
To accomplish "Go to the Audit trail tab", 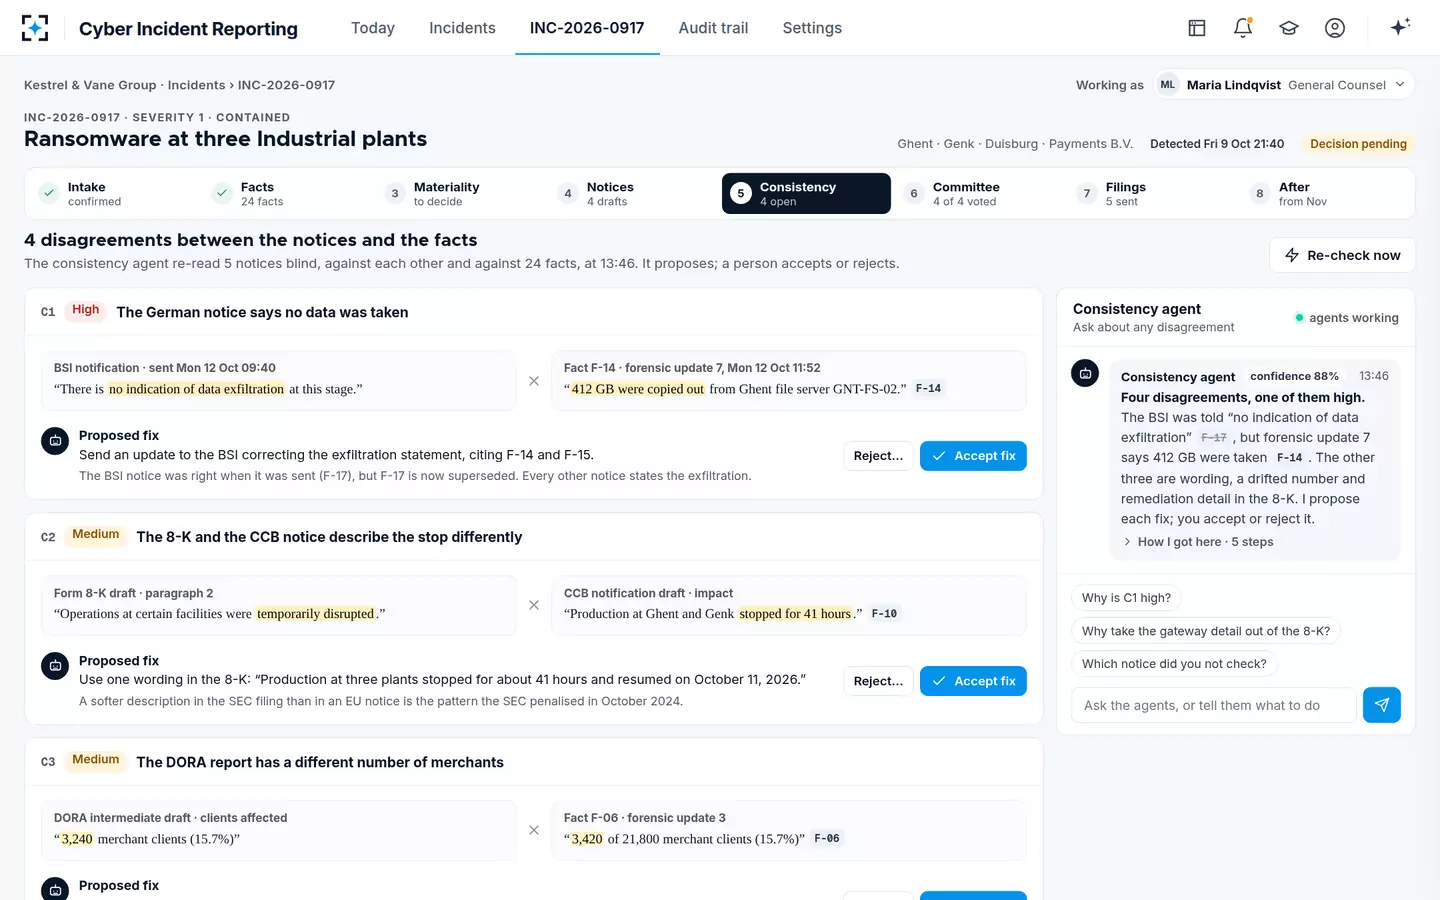I will click(713, 28).
